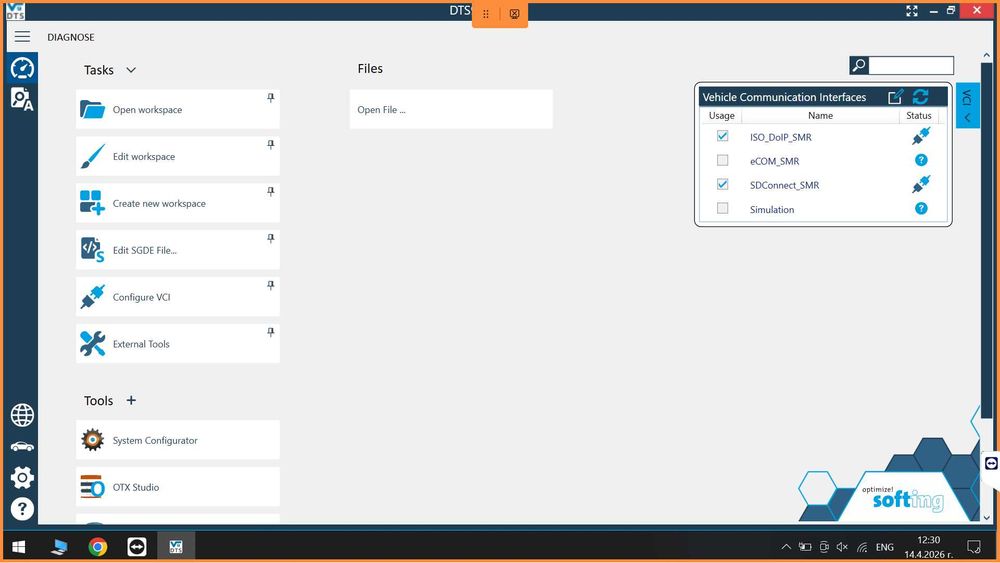Click the vertical scrollbar down arrow
1000x563 pixels.
pyautogui.click(x=987, y=517)
